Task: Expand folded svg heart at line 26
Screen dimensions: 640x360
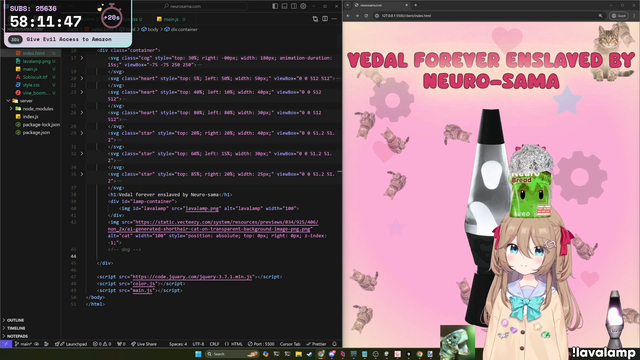Action: pos(82,112)
